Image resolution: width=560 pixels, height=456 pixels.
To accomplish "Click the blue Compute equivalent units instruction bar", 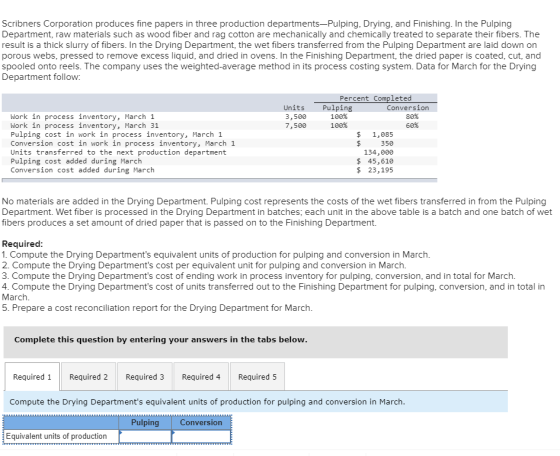I will [x=256, y=402].
